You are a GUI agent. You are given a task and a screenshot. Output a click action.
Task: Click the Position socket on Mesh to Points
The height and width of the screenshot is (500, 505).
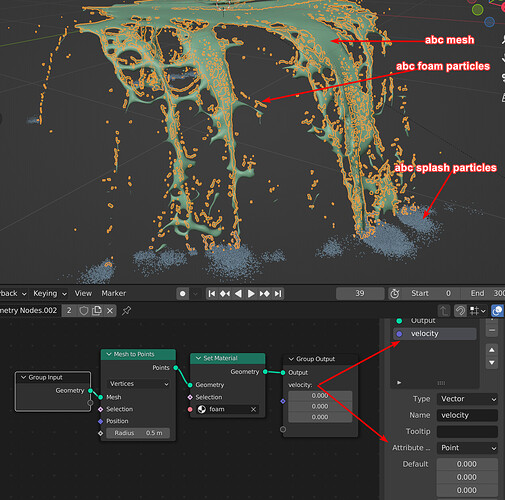101,421
